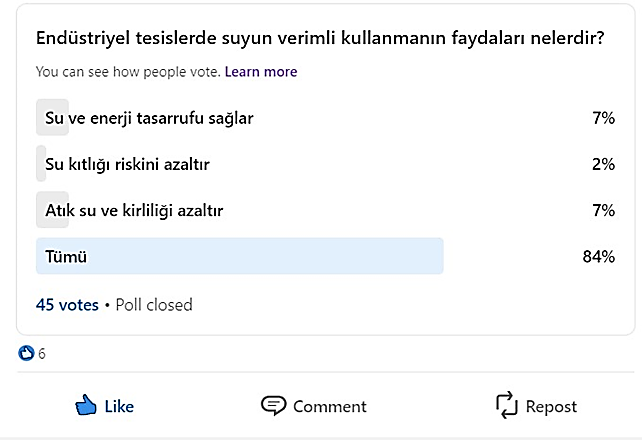642x440 pixels.
Task: Click the Comment speech bubble icon
Action: (x=274, y=406)
